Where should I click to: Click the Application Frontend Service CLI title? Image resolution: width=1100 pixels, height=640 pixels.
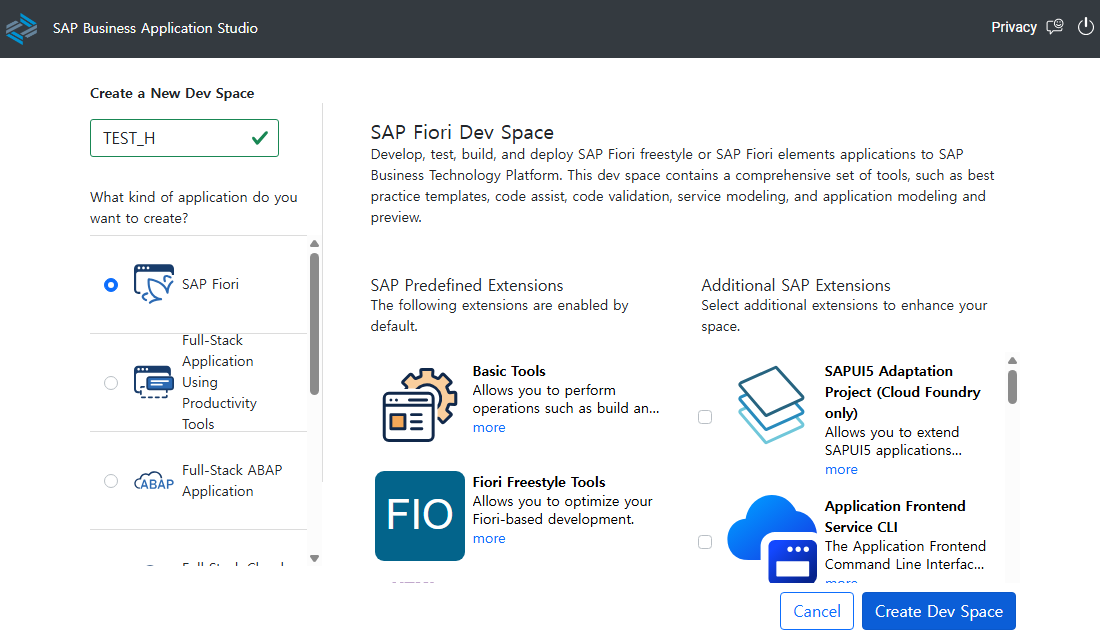894,516
